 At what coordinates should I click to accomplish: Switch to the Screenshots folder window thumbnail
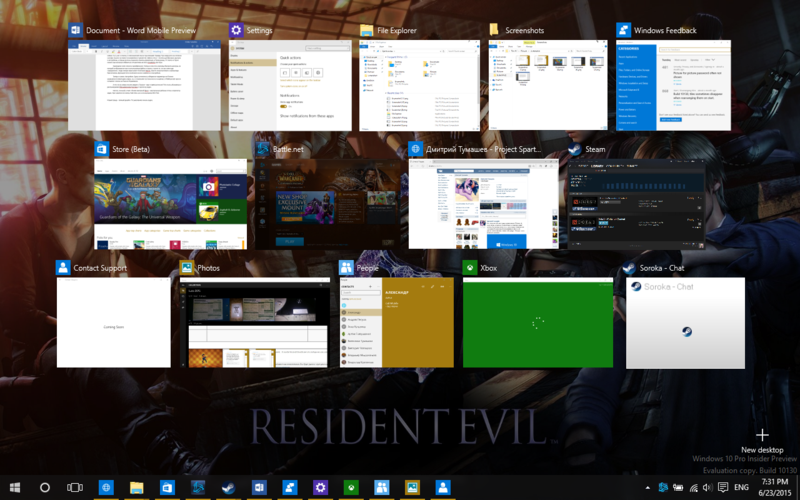pyautogui.click(x=548, y=85)
